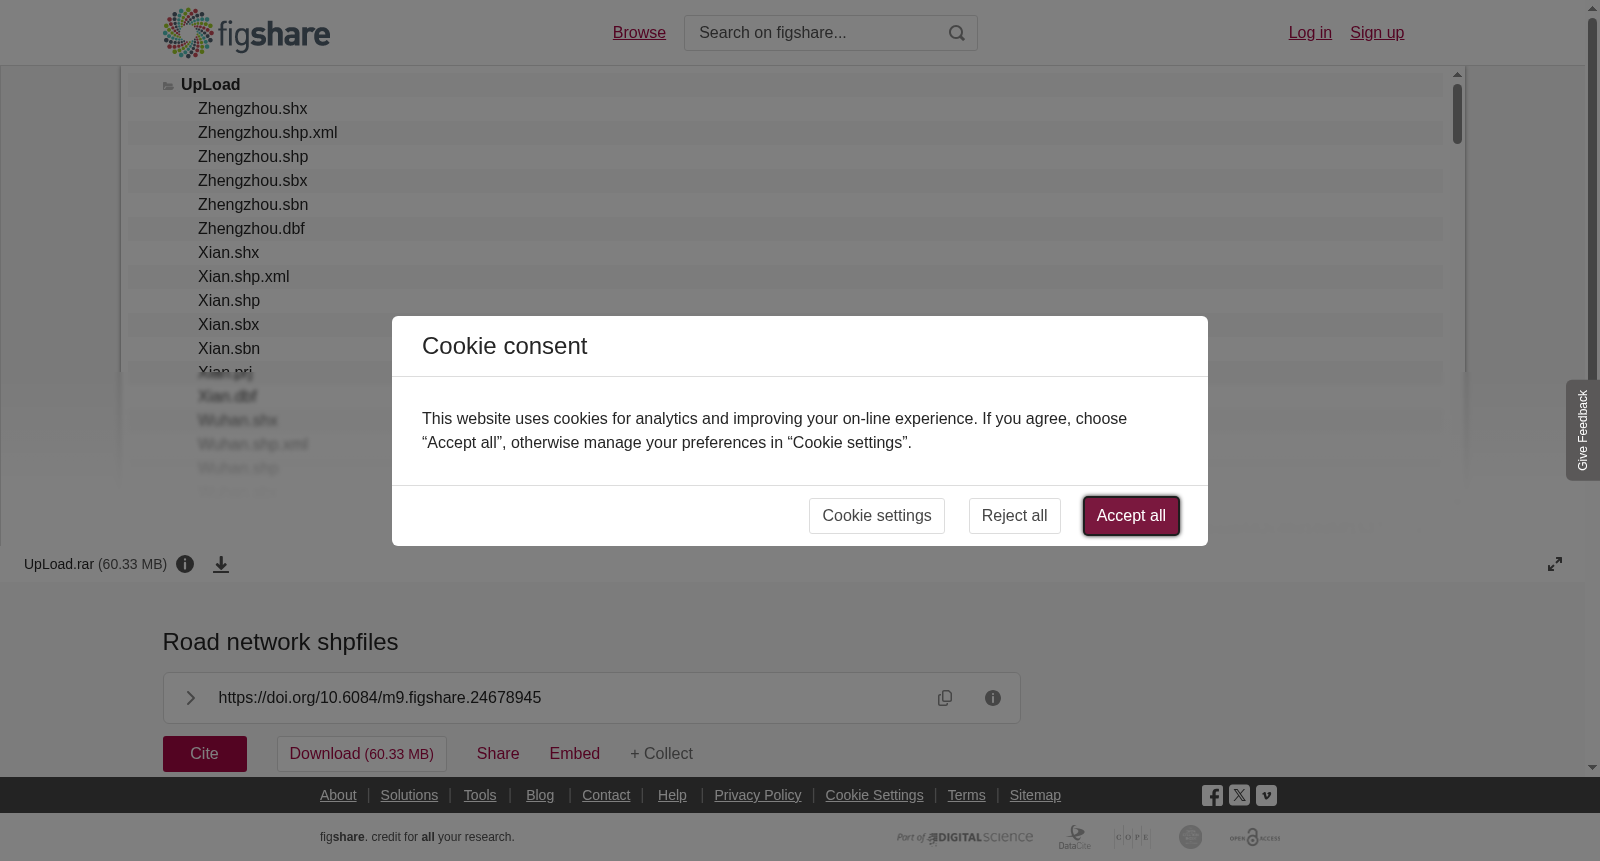This screenshot has width=1600, height=861.
Task: Click the Cite button
Action: 205,754
